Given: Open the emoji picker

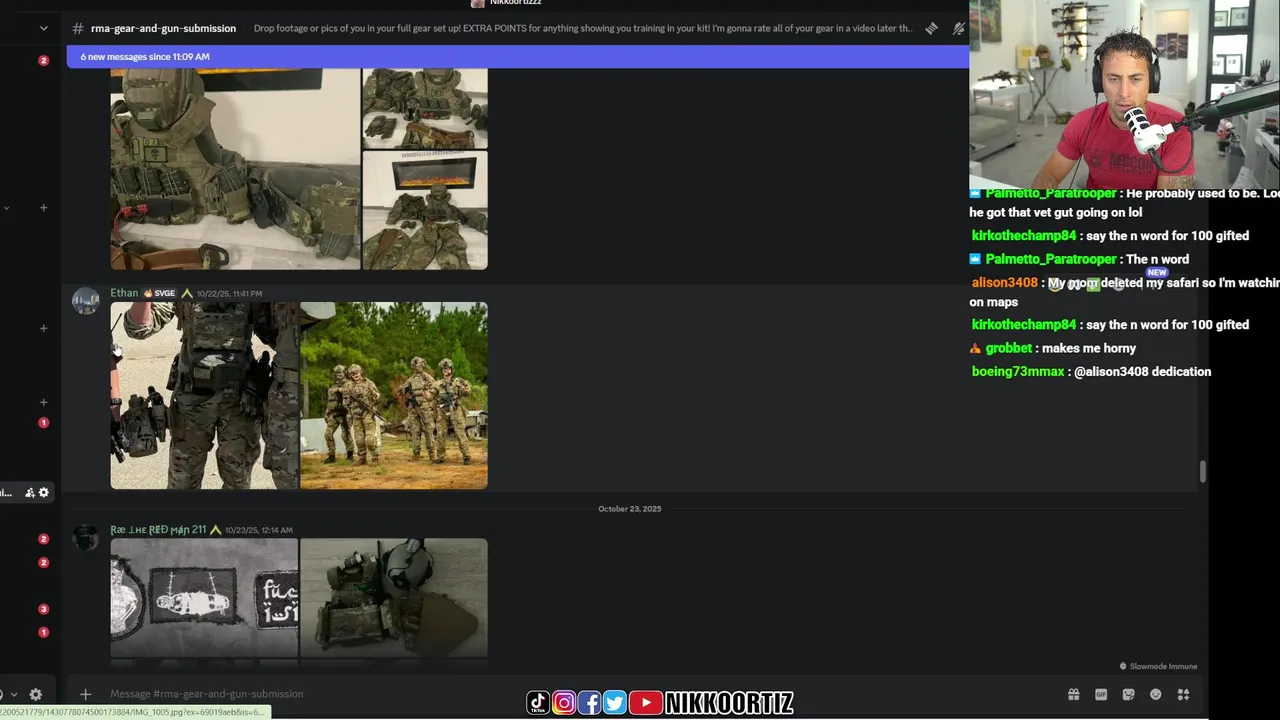Looking at the screenshot, I should coord(1156,694).
